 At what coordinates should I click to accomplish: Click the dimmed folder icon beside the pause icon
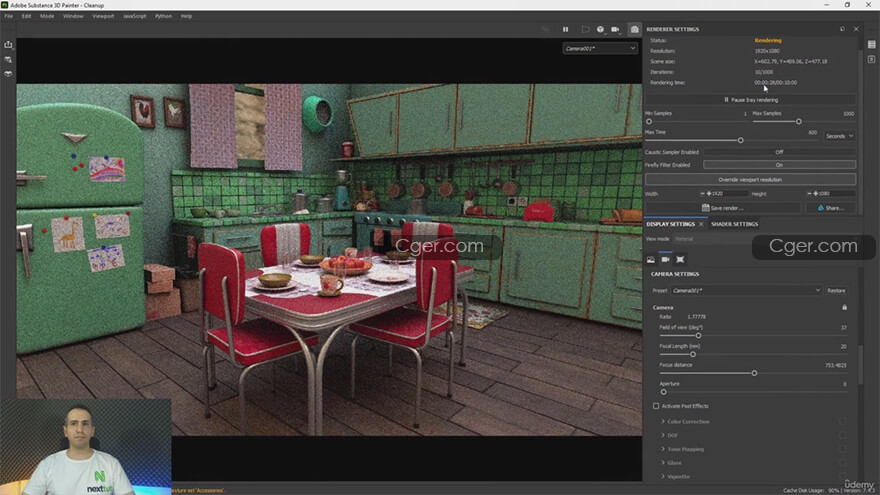click(x=585, y=29)
